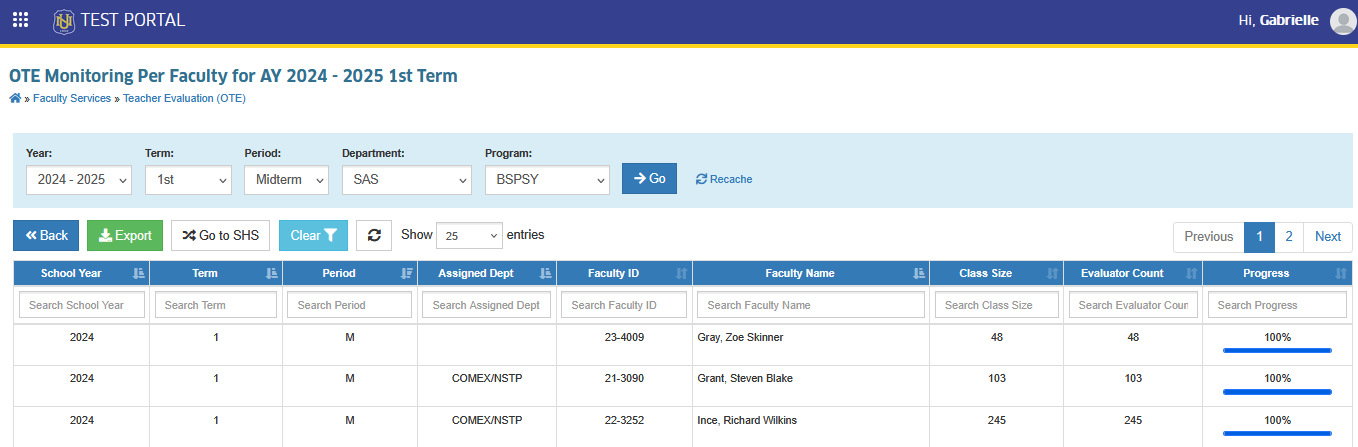This screenshot has height=447, width=1358.
Task: Open the Period dropdown showing Midterm
Action: (286, 180)
